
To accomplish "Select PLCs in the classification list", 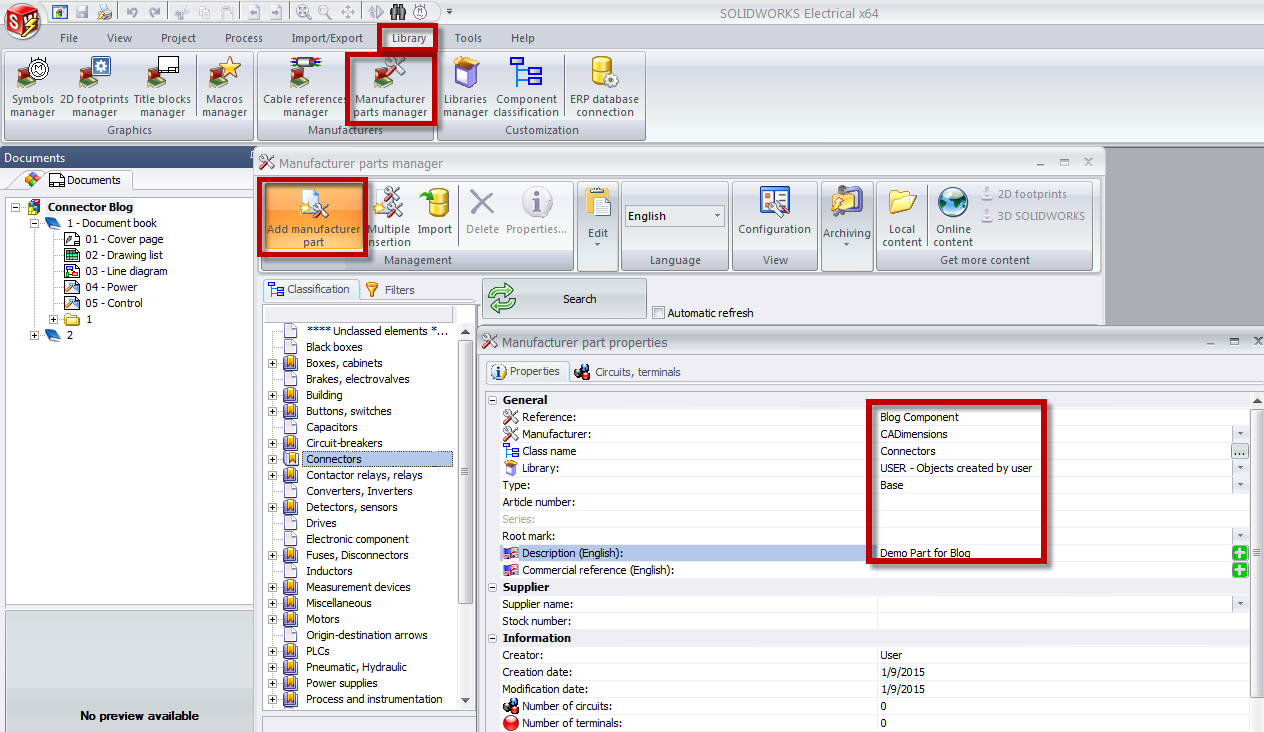I will click(317, 651).
